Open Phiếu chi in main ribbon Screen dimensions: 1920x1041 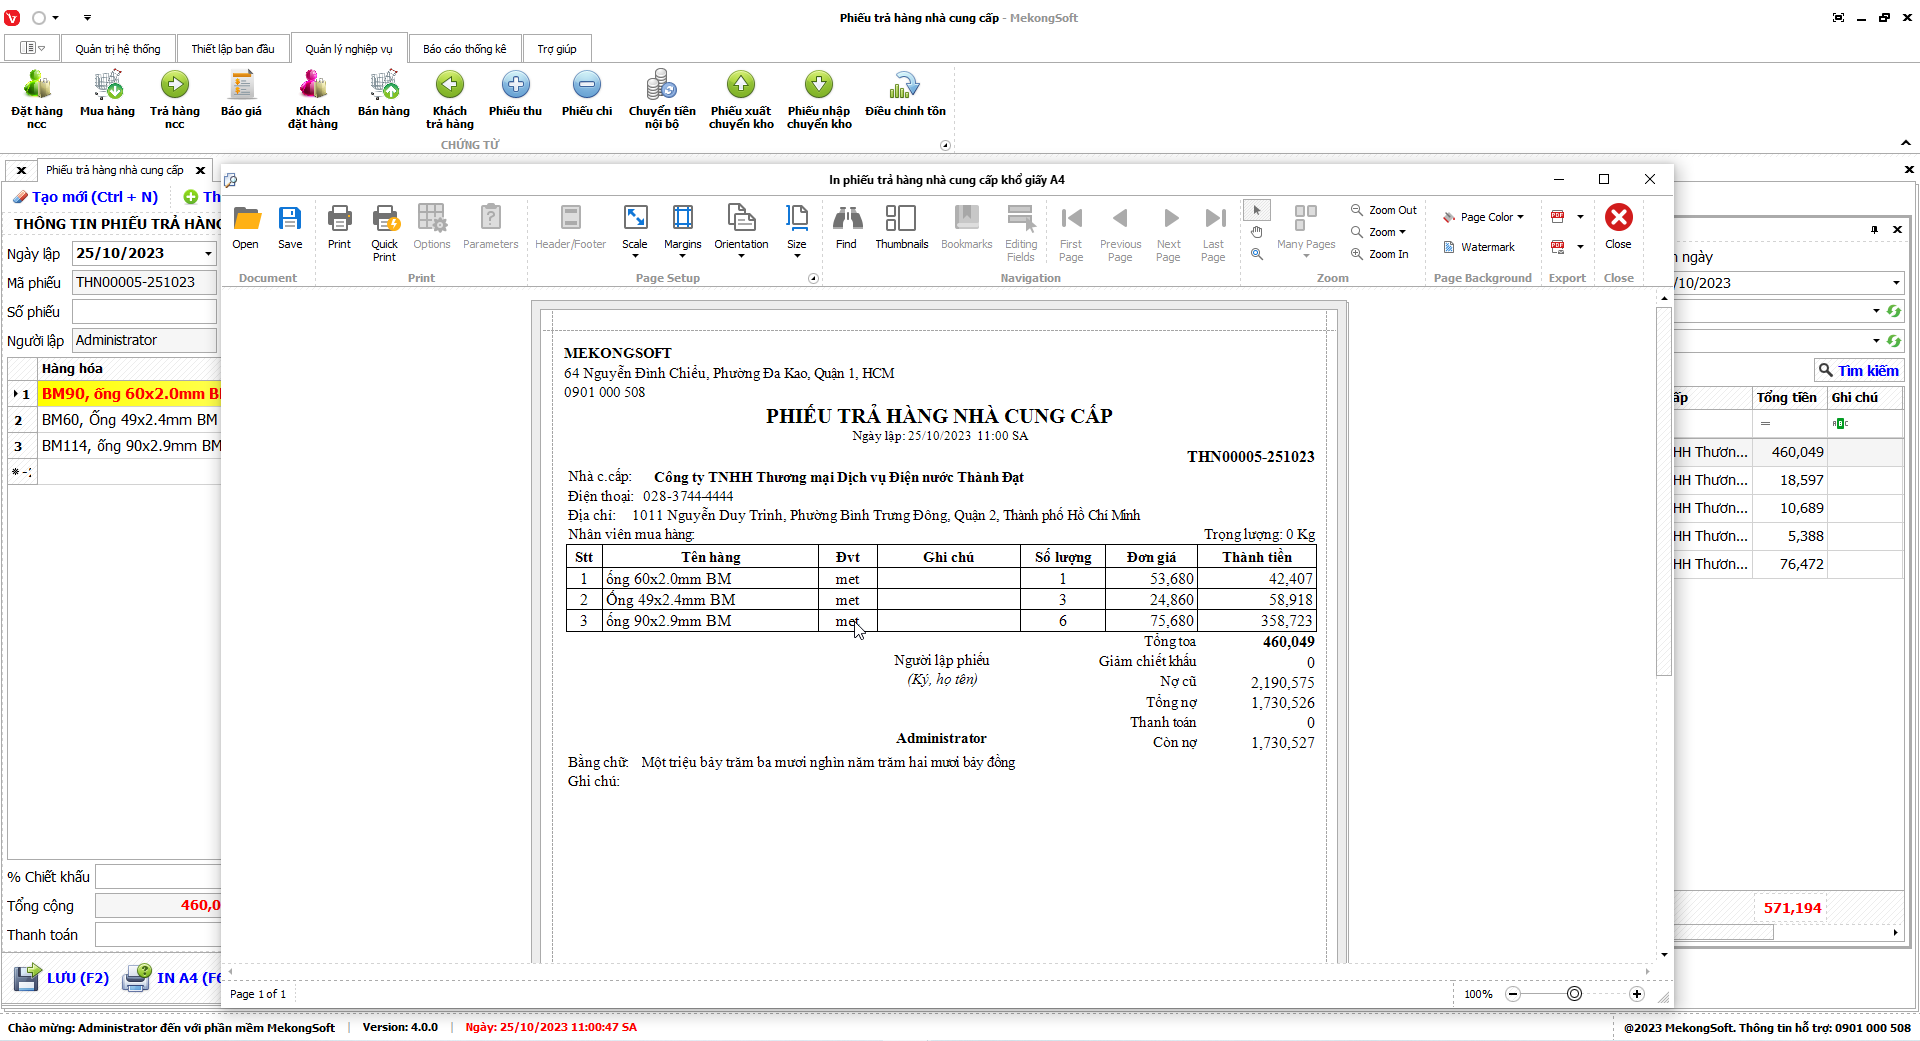pos(587,95)
